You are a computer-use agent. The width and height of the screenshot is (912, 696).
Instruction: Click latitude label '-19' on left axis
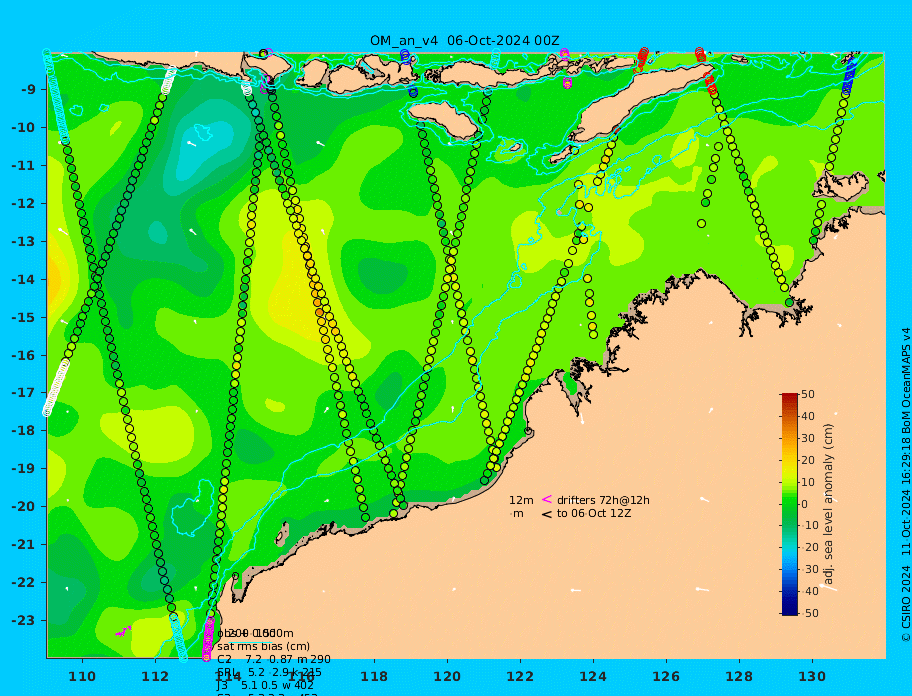click(x=24, y=469)
